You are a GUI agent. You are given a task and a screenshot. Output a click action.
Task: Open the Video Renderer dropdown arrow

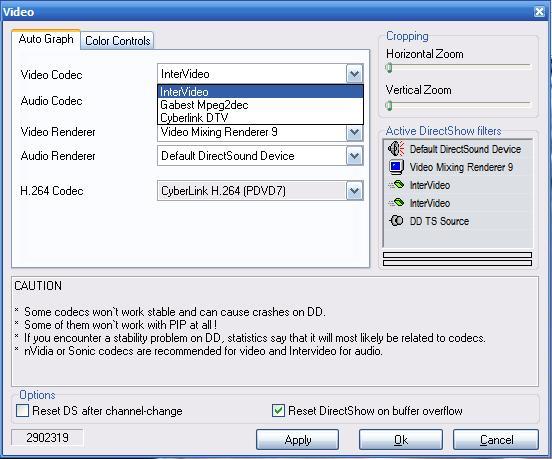pos(354,133)
